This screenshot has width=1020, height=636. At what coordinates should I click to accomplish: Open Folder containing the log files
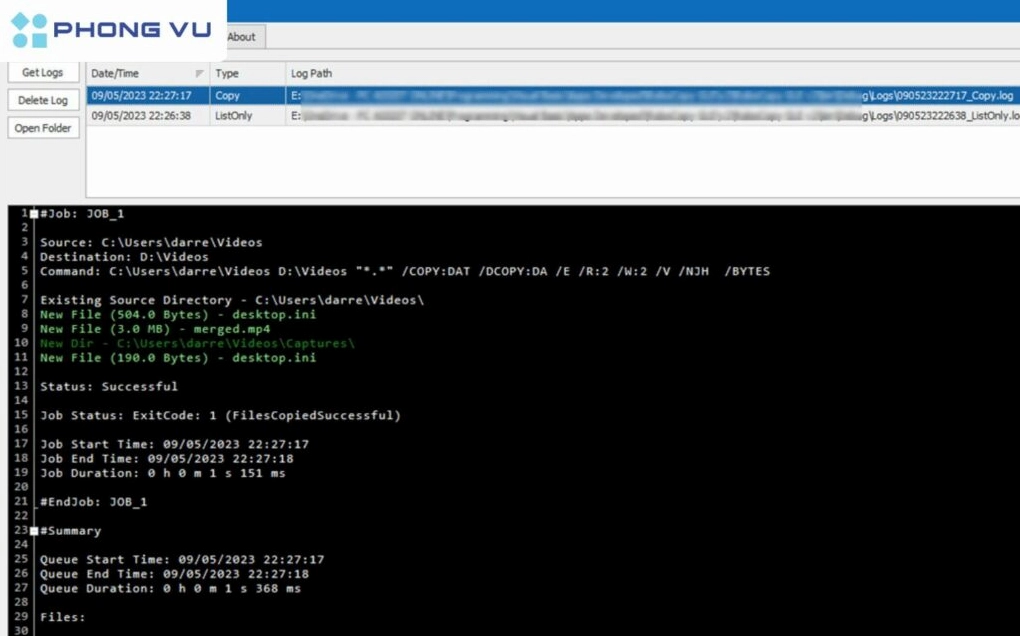tap(43, 128)
